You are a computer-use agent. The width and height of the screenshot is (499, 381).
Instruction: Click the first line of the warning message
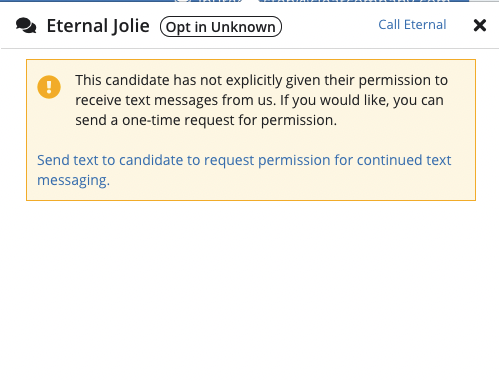tap(261, 80)
